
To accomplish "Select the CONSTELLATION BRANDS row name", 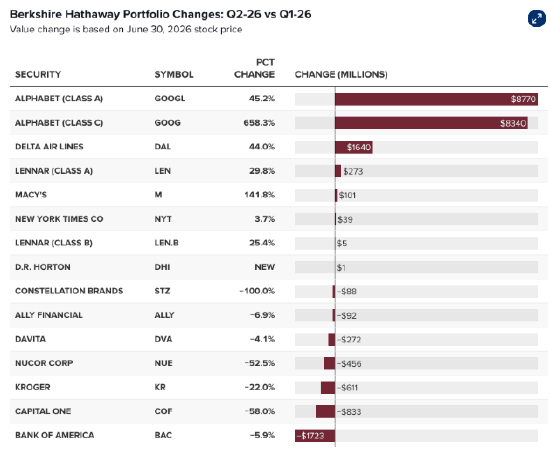I will pos(69,291).
